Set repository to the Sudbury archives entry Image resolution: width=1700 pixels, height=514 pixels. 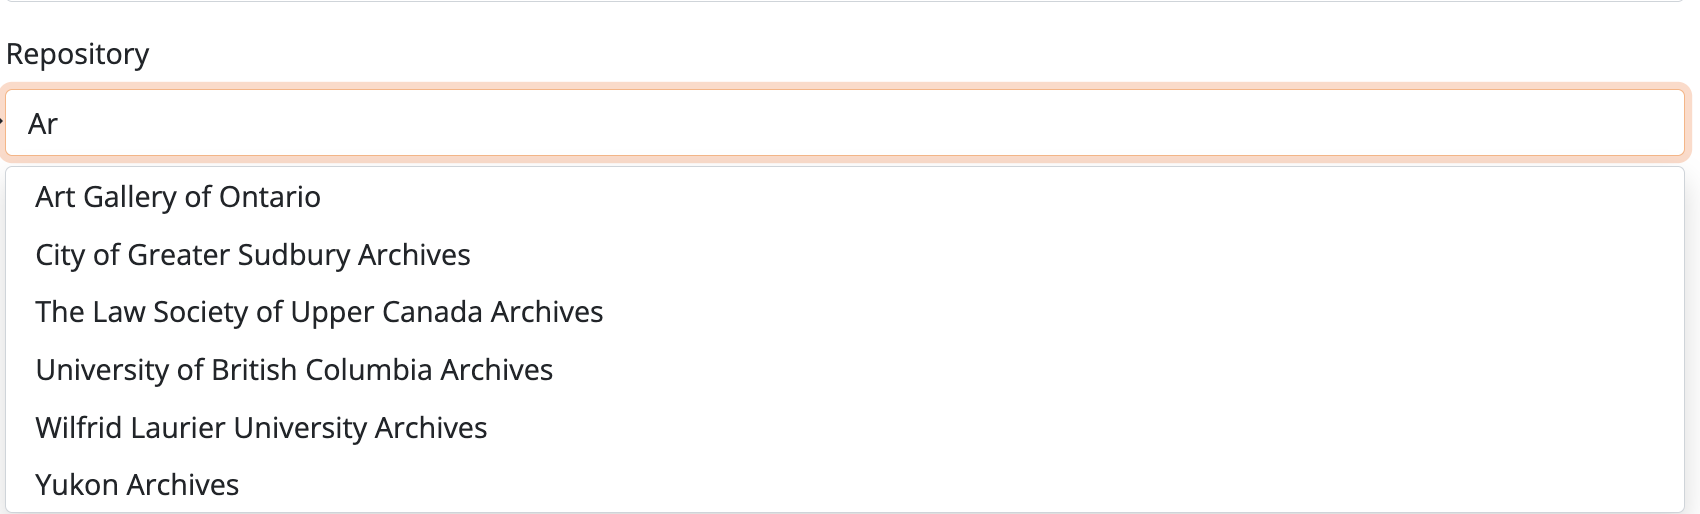tap(253, 255)
